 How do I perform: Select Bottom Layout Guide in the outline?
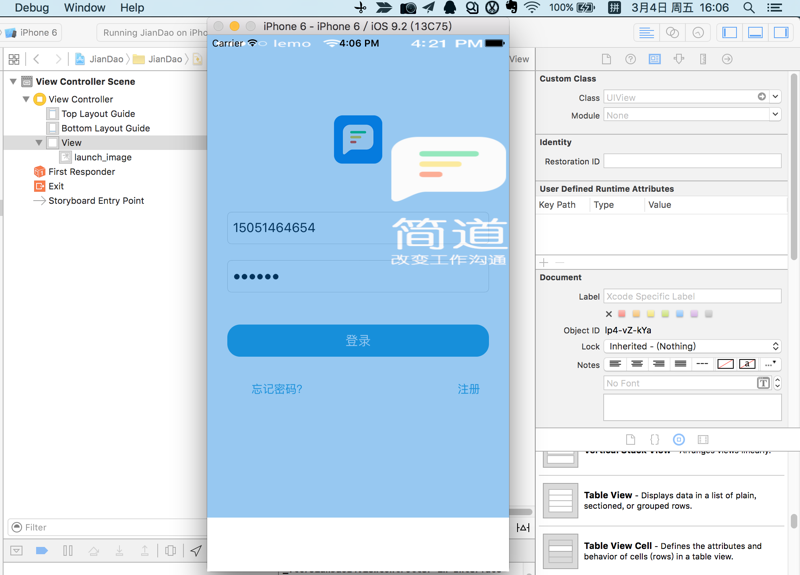(x=105, y=128)
